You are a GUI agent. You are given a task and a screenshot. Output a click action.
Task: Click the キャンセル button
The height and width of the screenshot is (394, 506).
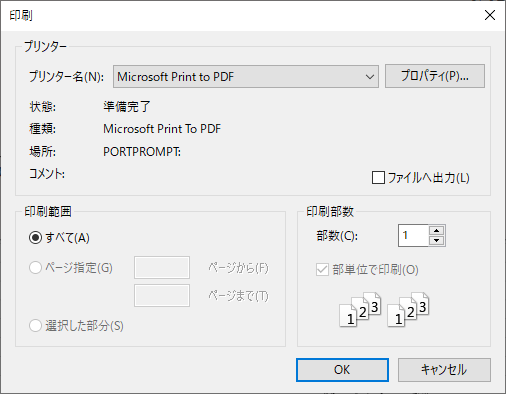[444, 370]
